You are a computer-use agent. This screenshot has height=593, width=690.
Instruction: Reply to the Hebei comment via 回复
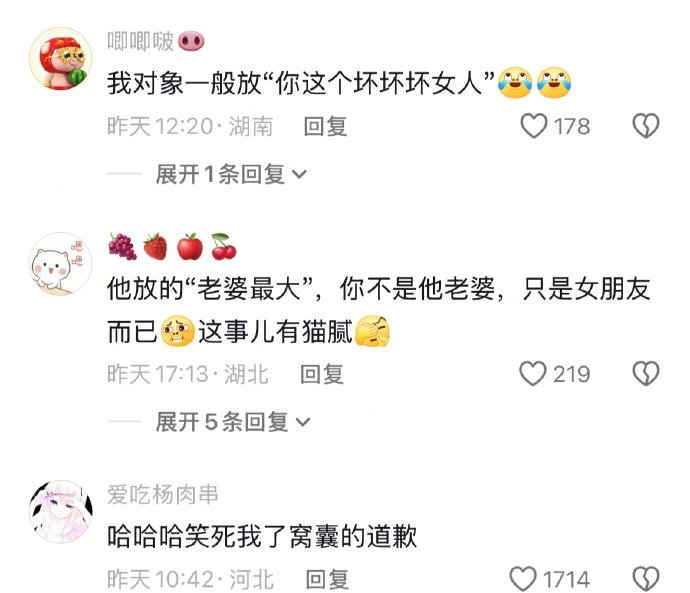pyautogui.click(x=327, y=579)
